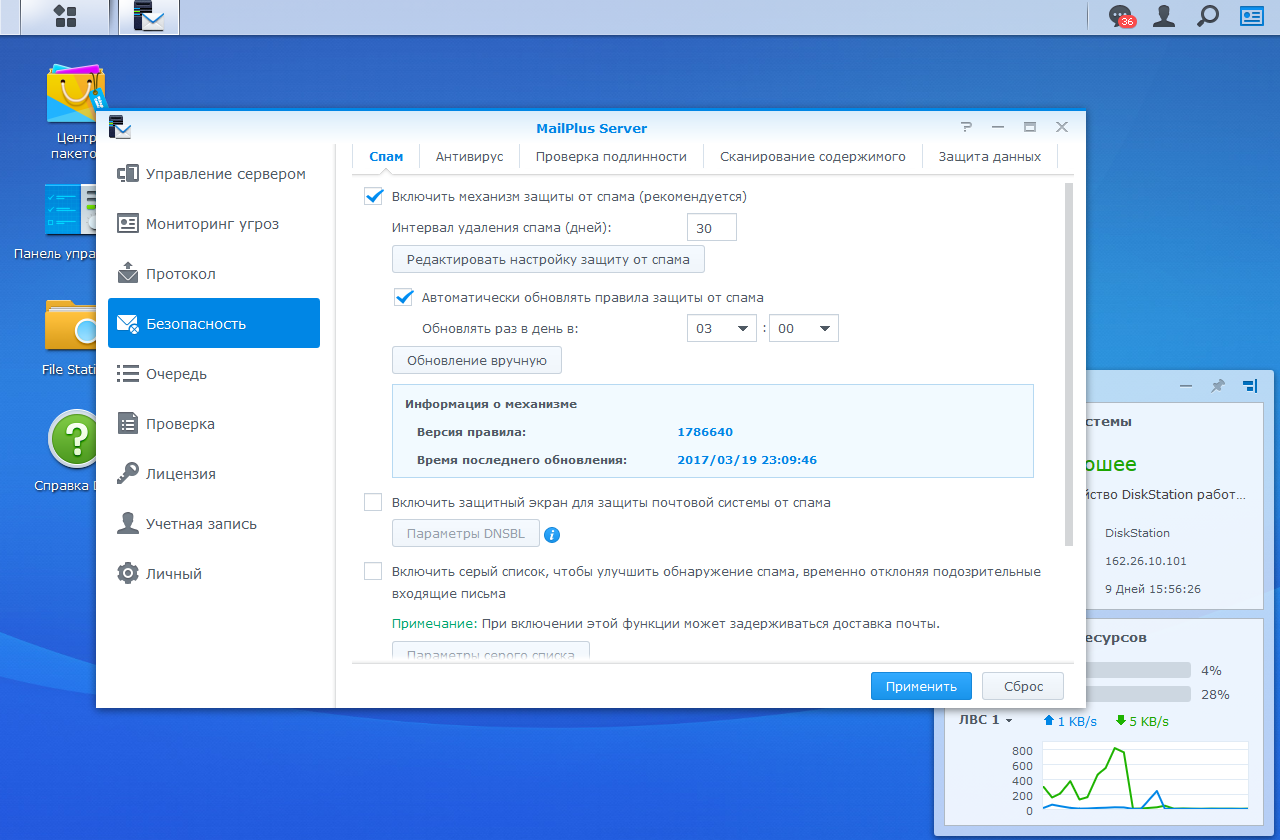Toggle Автоматически обновлять правила защиты от спама
1280x840 pixels.
[403, 297]
